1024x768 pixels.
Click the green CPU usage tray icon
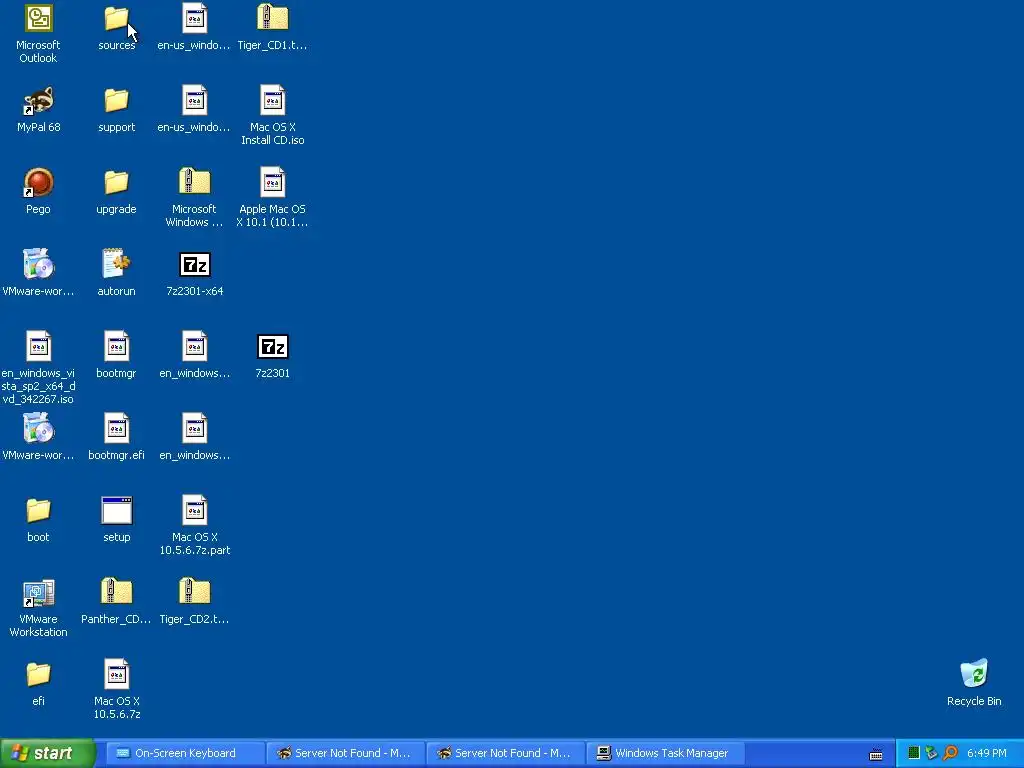pos(914,753)
